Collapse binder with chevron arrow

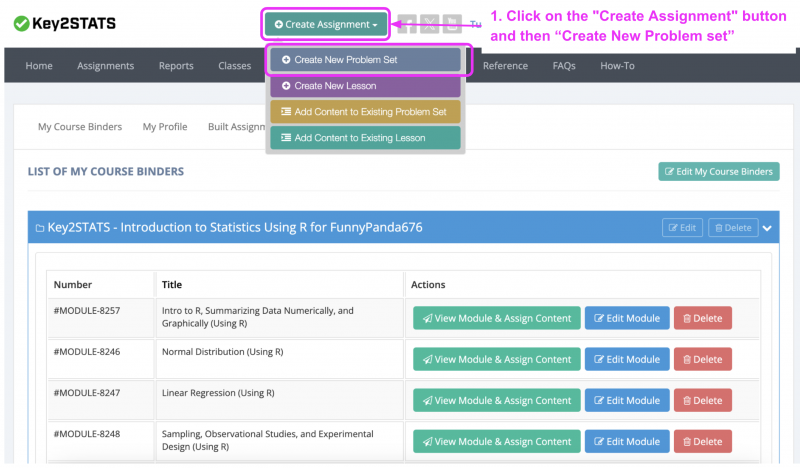click(767, 228)
